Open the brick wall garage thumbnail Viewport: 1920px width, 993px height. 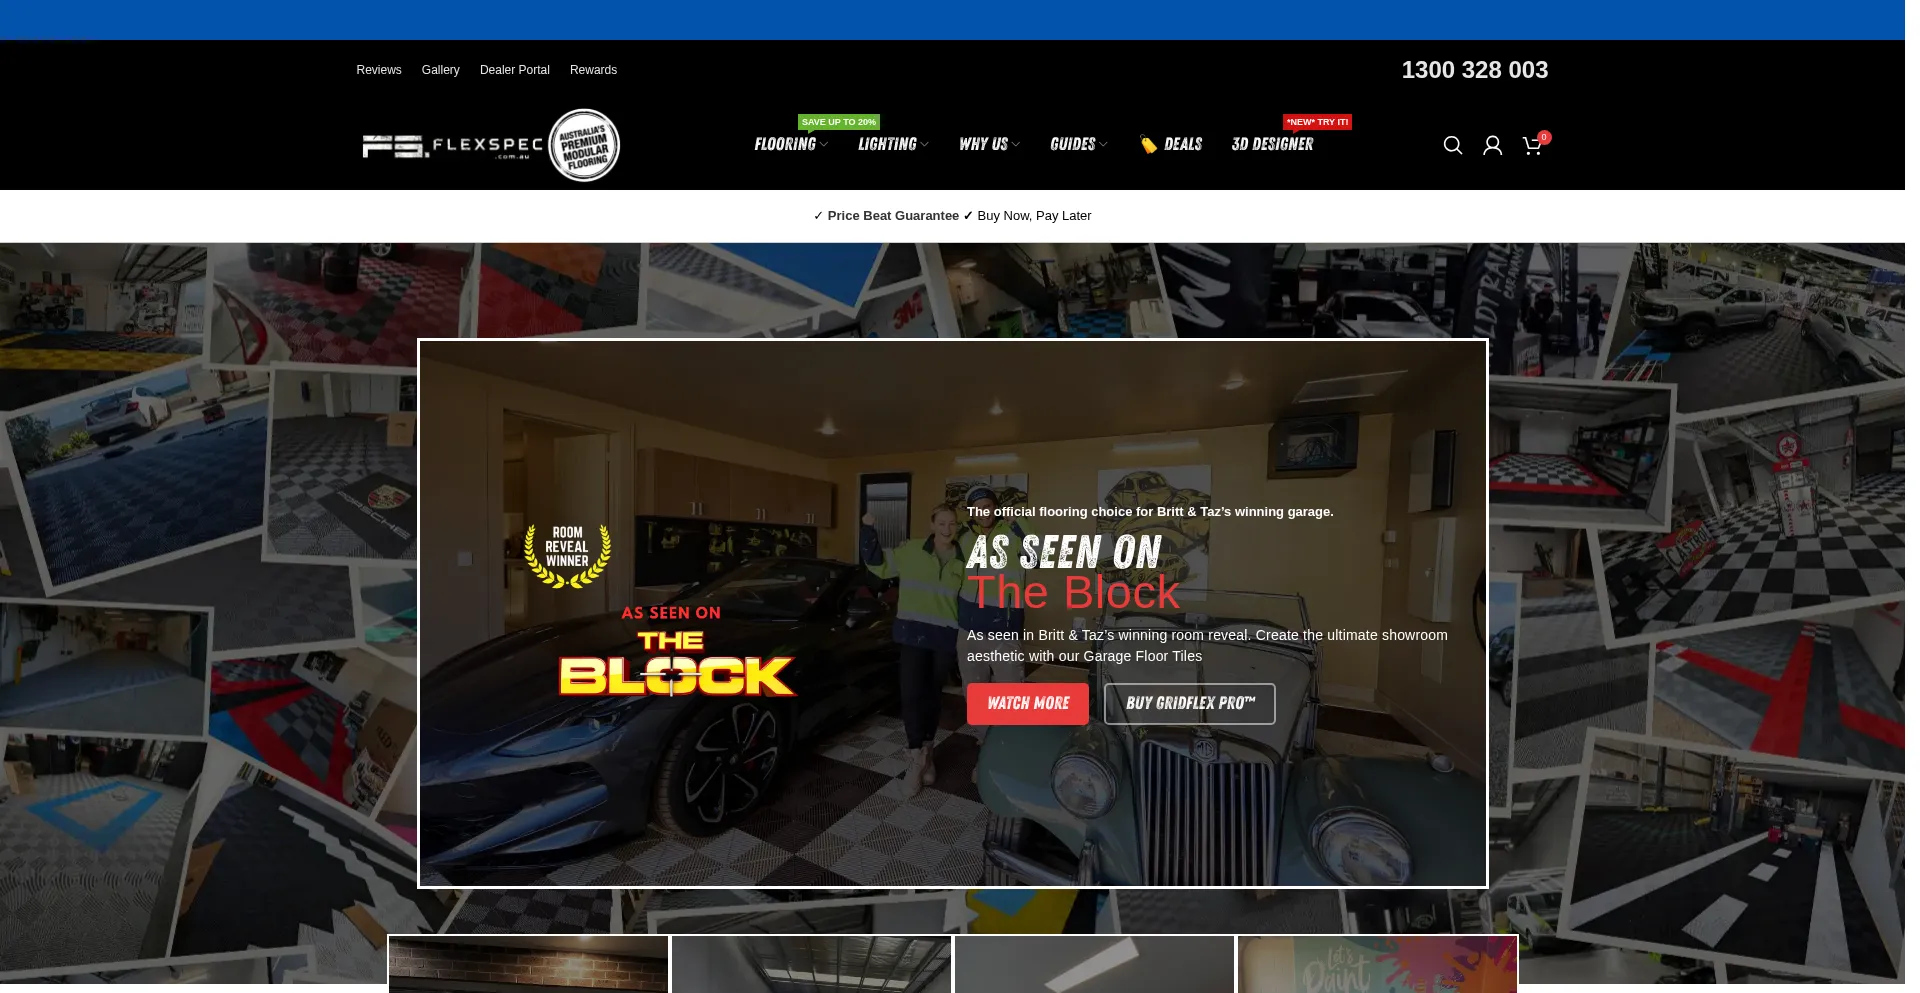click(x=528, y=965)
